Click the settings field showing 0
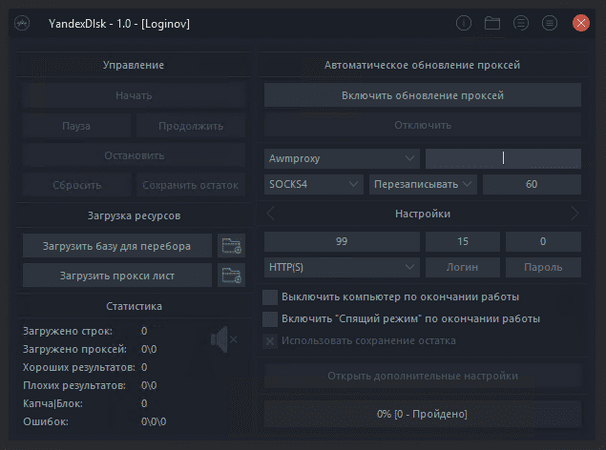This screenshot has width=606, height=450. click(x=543, y=241)
